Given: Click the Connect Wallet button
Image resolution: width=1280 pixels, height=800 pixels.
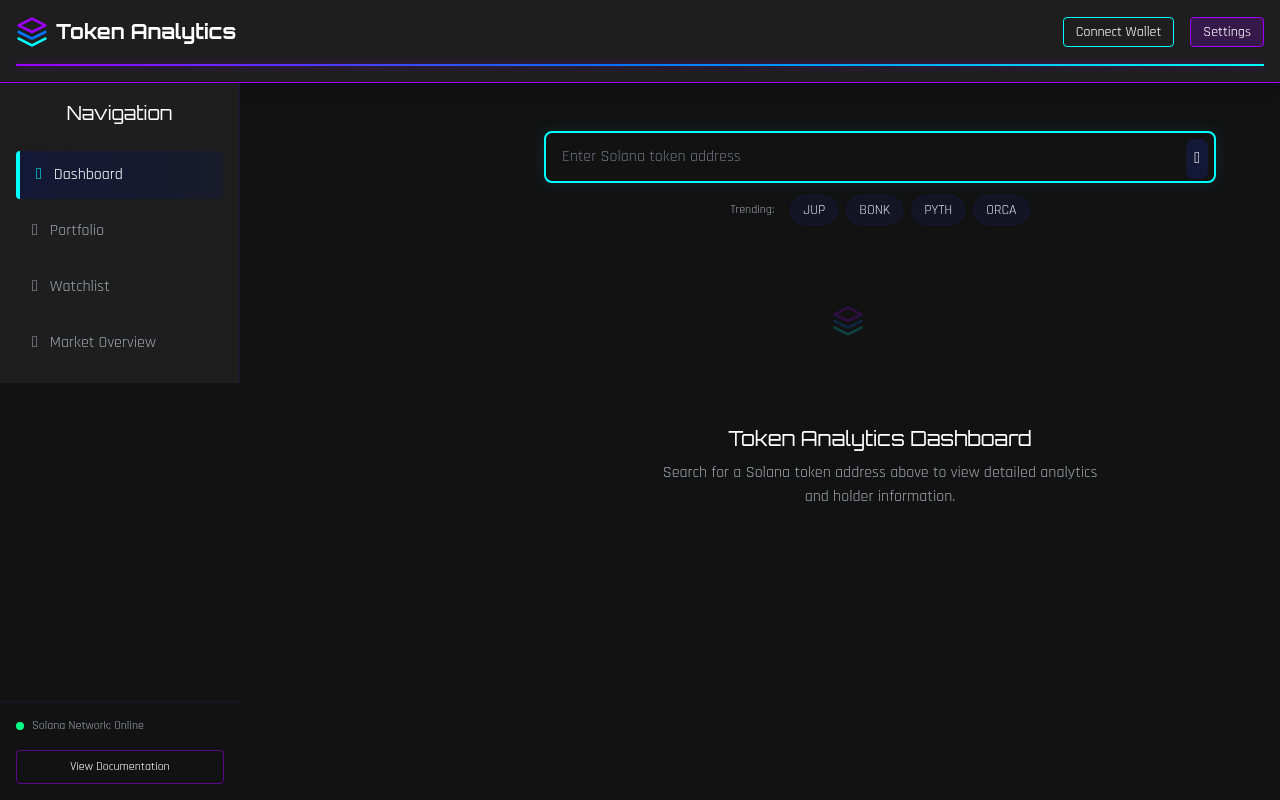Looking at the screenshot, I should 1118,32.
